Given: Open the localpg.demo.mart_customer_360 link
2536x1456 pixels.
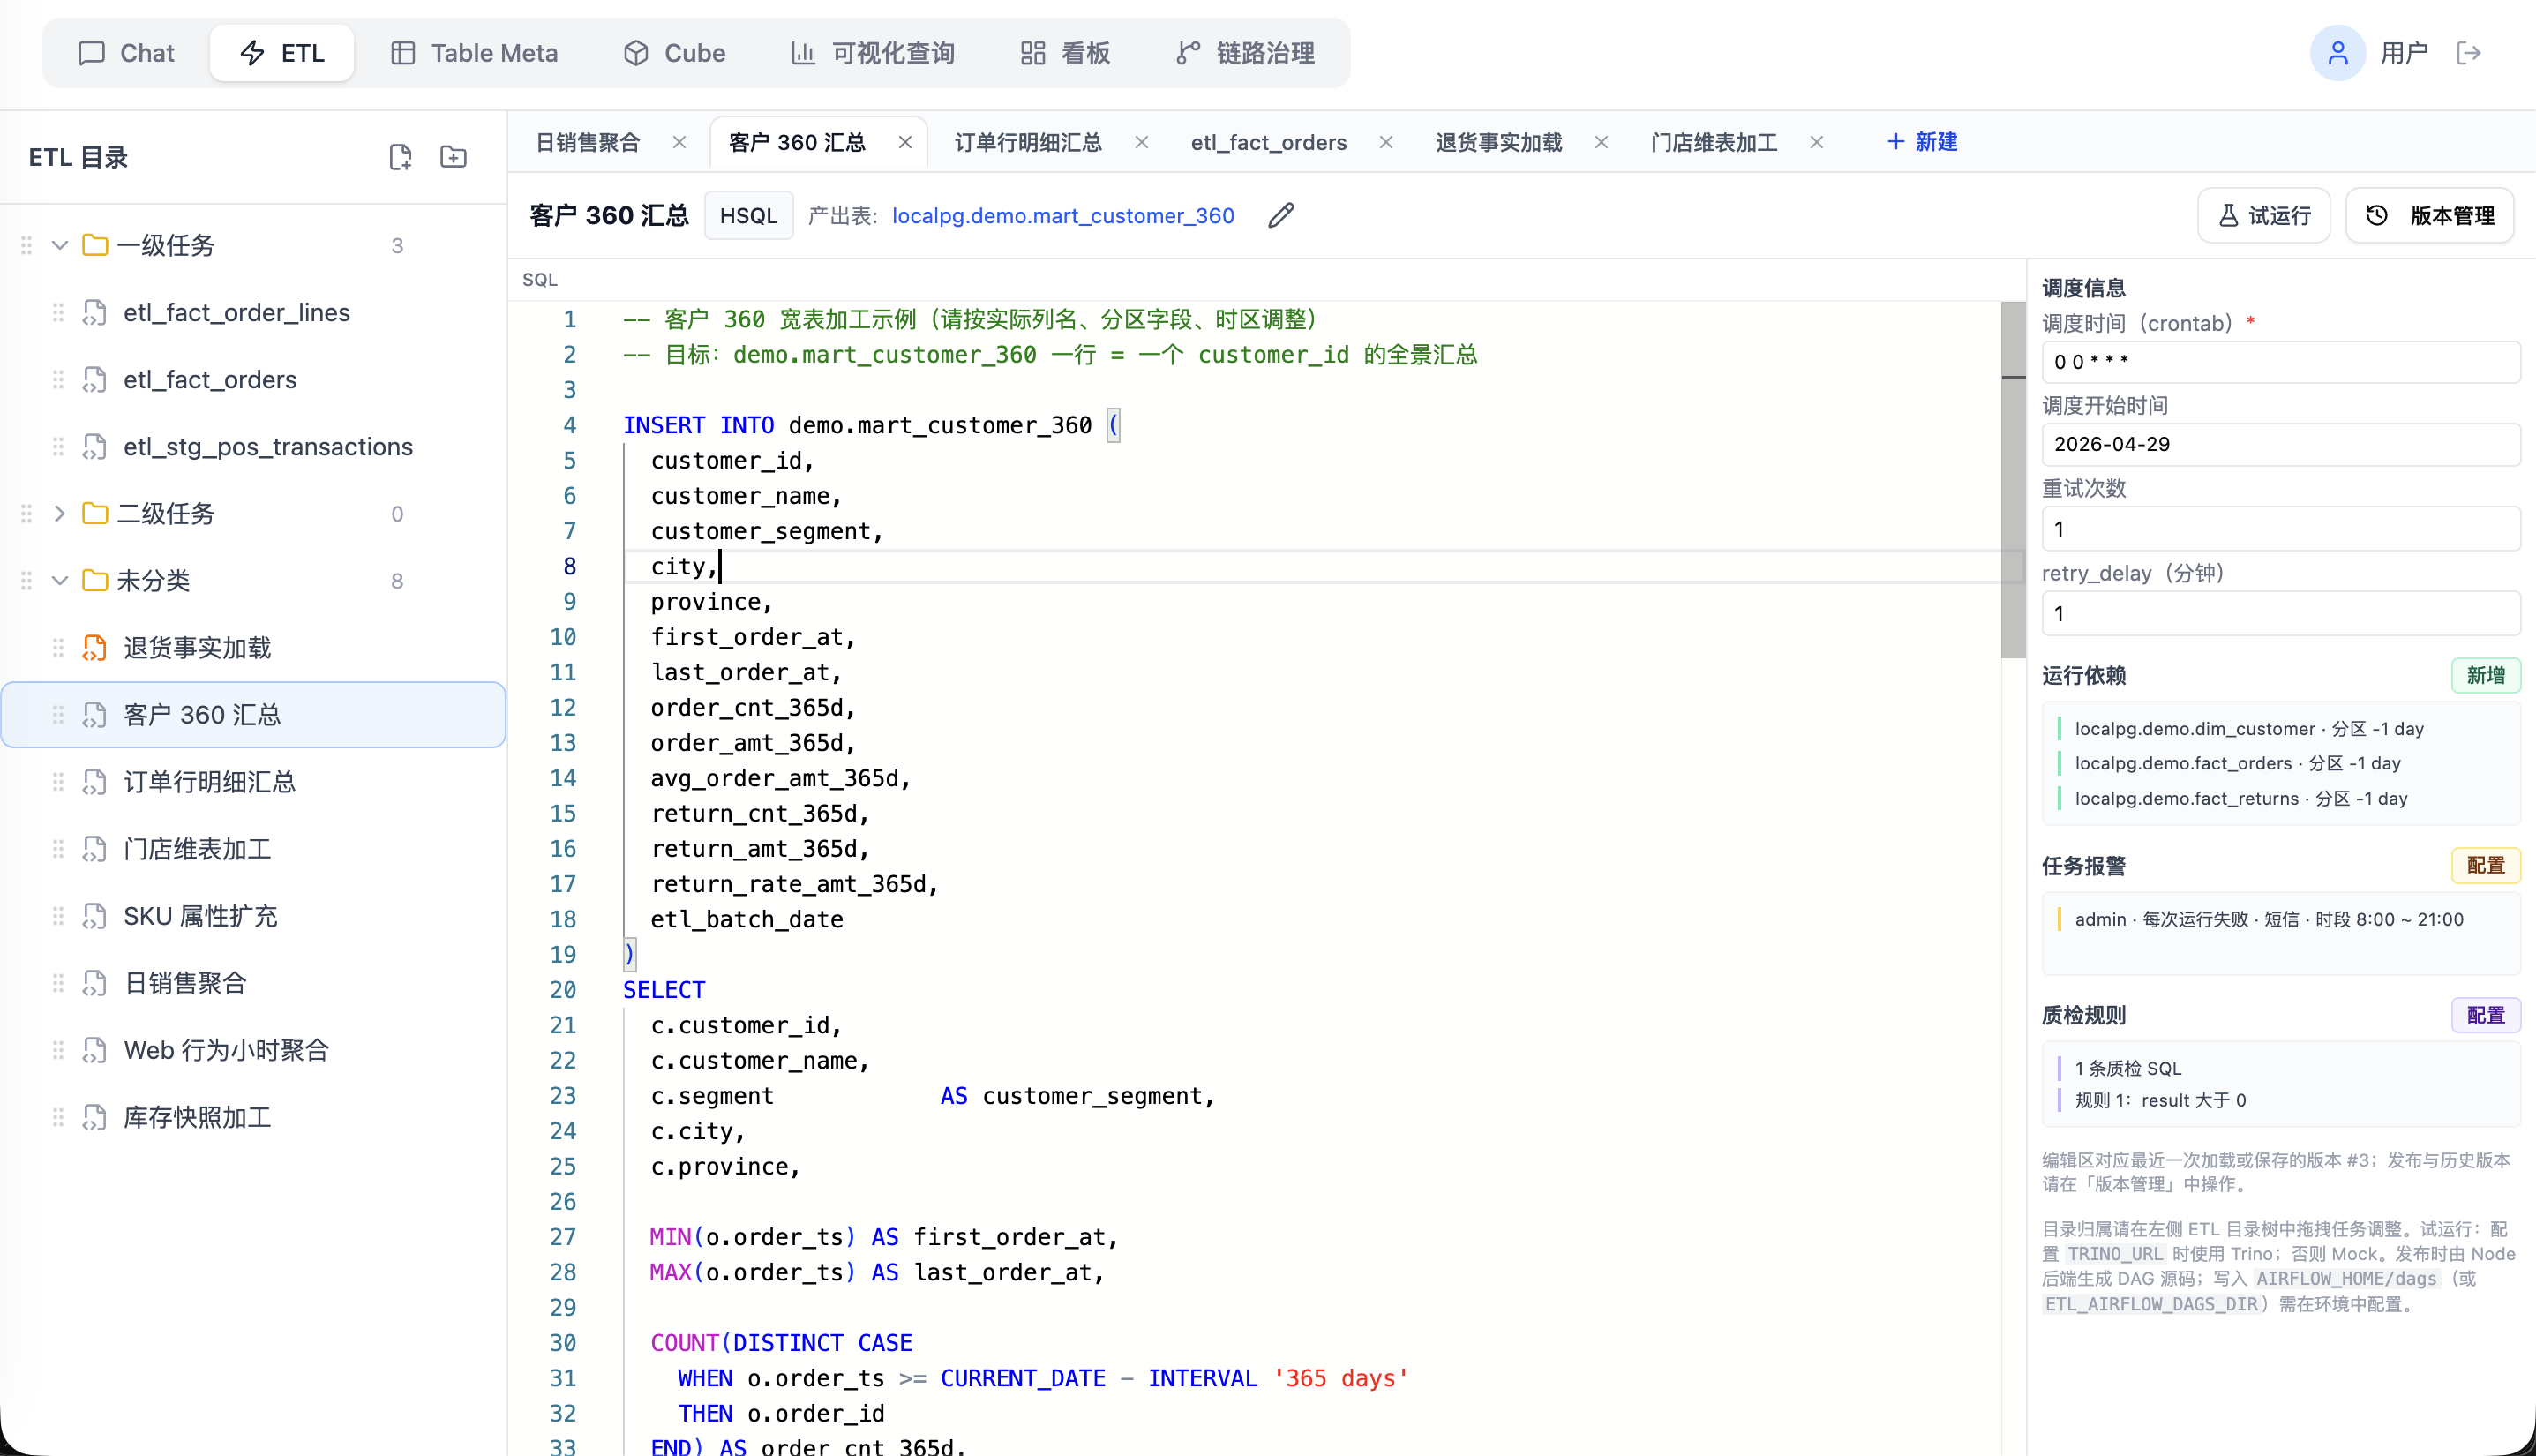Looking at the screenshot, I should pos(1062,215).
